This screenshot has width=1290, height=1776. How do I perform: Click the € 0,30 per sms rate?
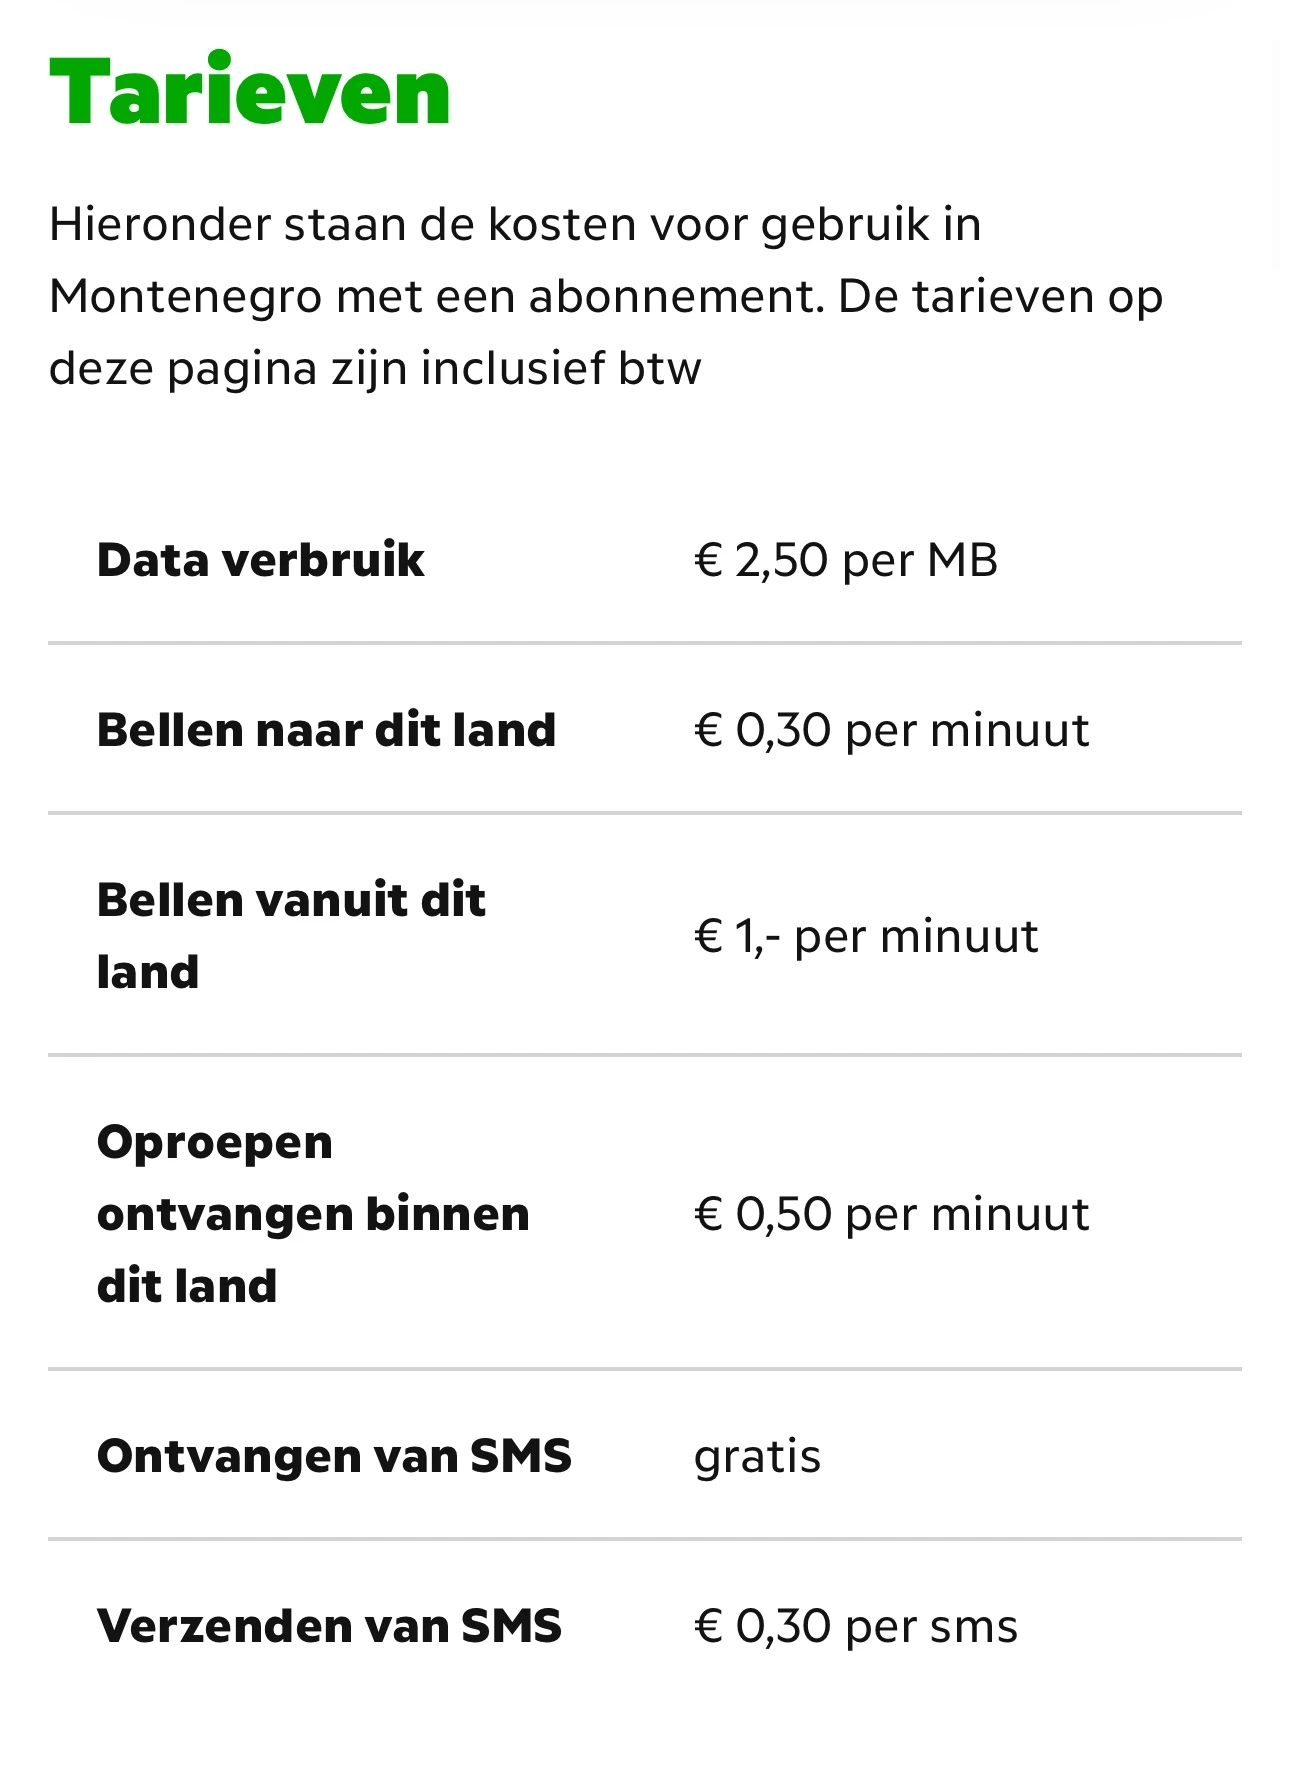[x=856, y=1626]
